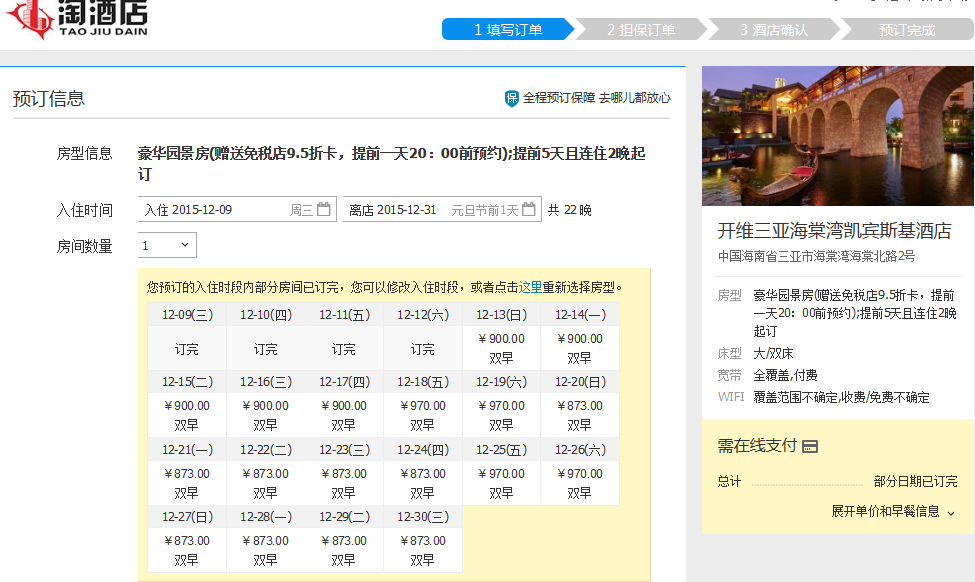Select the 预订完成 step tab
Screen dimensions: 975x582
906,30
